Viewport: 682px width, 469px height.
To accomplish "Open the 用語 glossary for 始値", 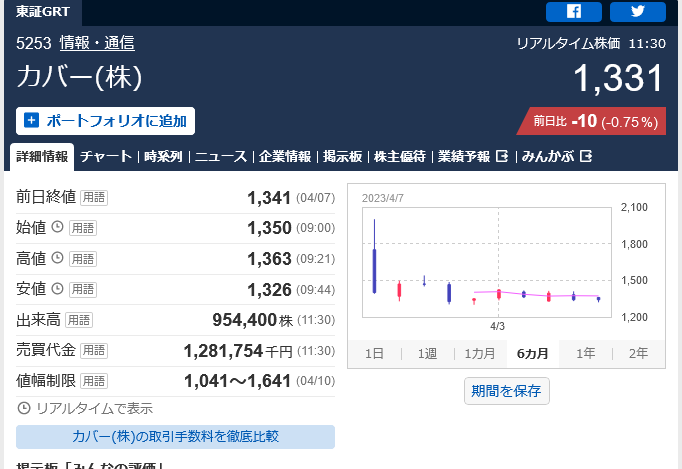I will tap(83, 228).
